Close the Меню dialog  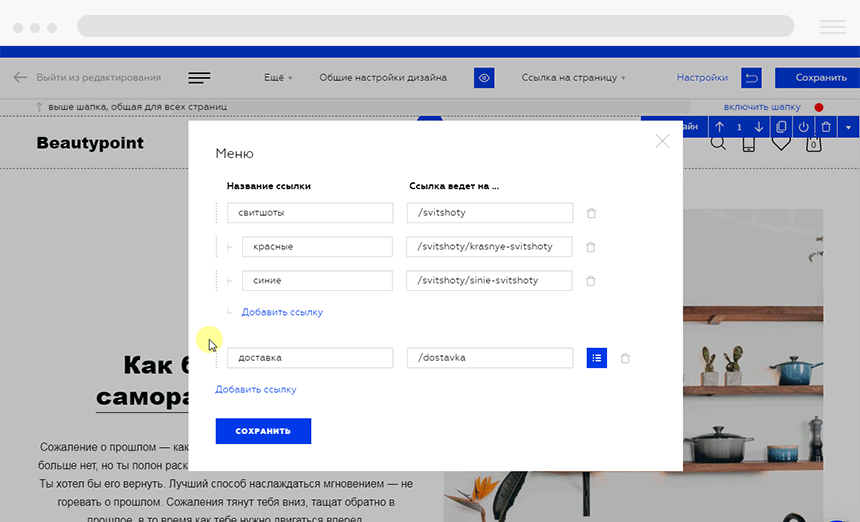click(663, 141)
